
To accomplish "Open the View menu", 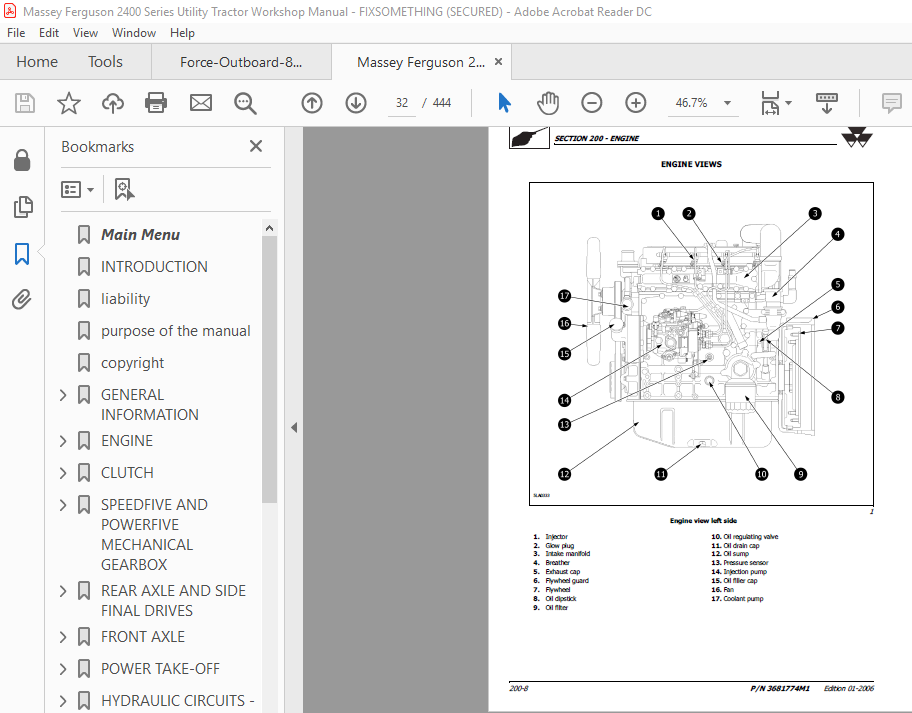I will (85, 33).
